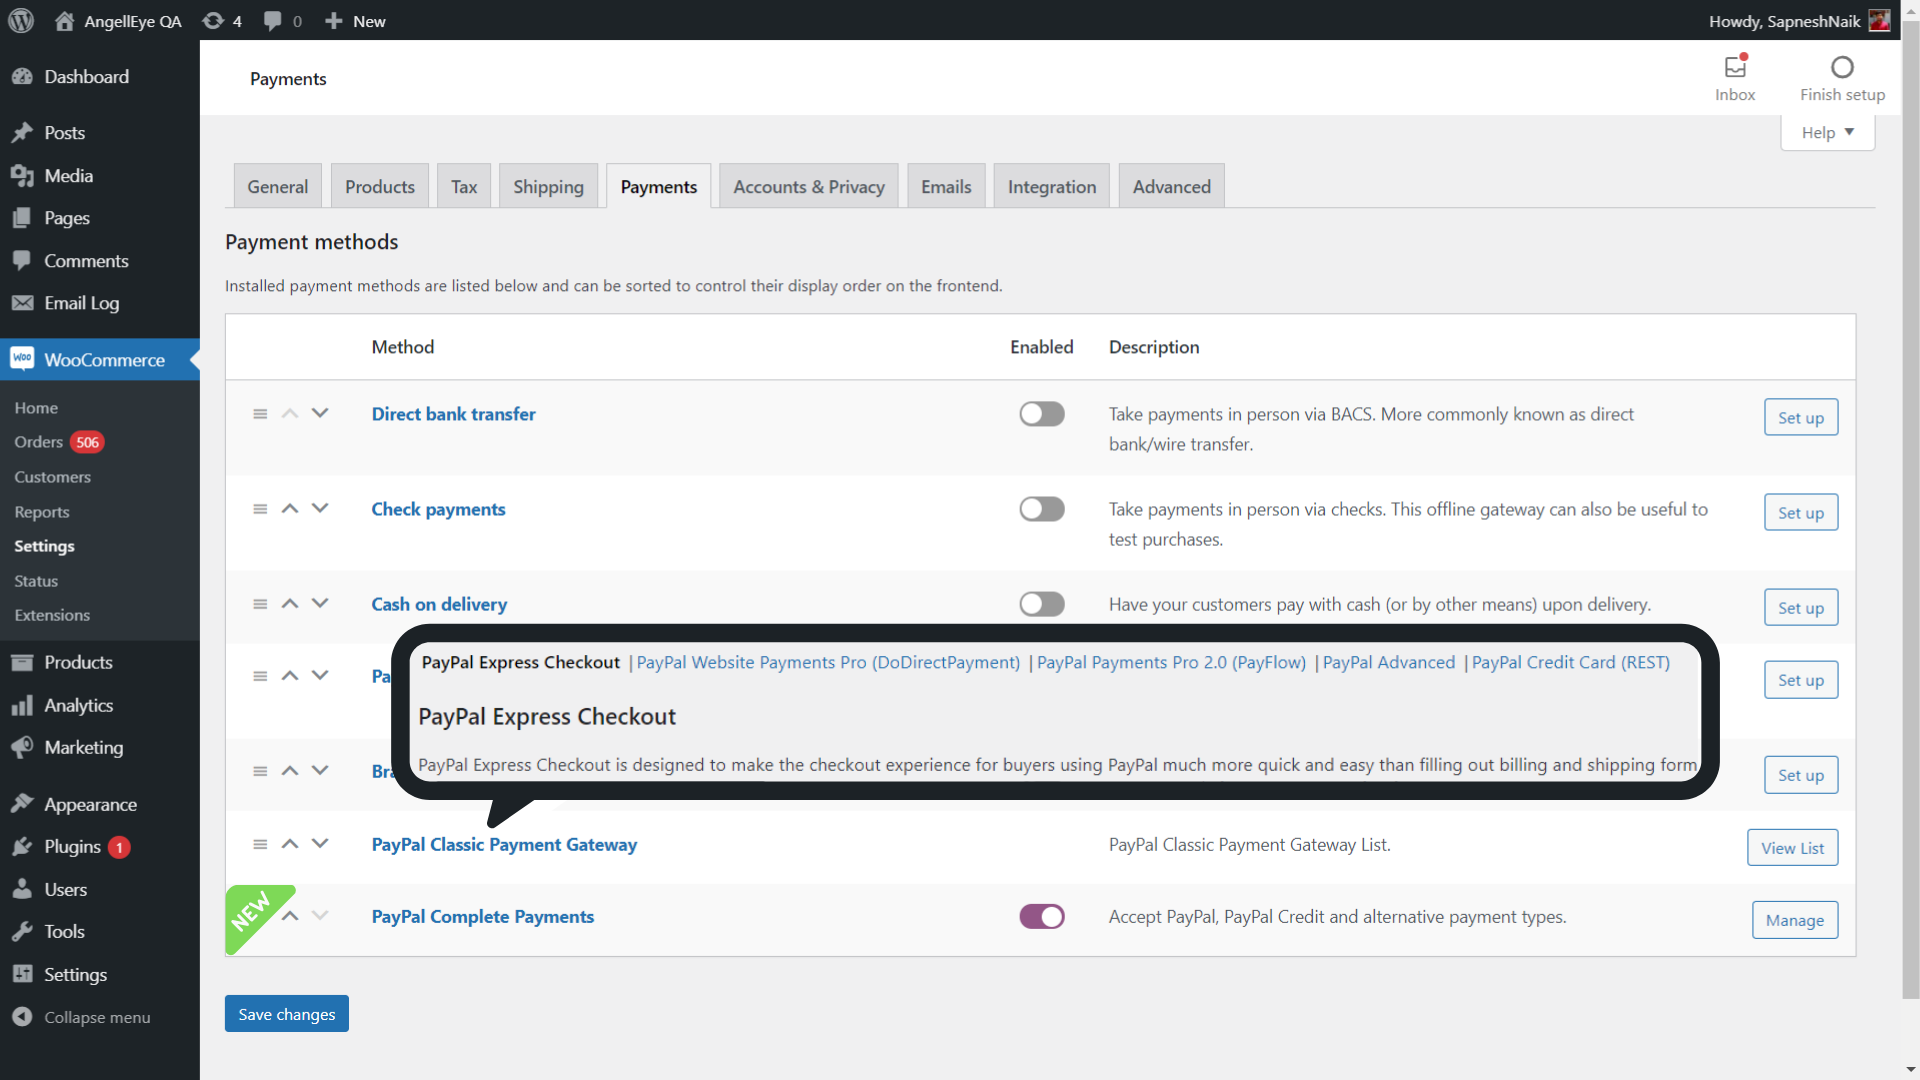The width and height of the screenshot is (1920, 1080).
Task: Move PayPal Classic Payment Gateway up
Action: [290, 843]
